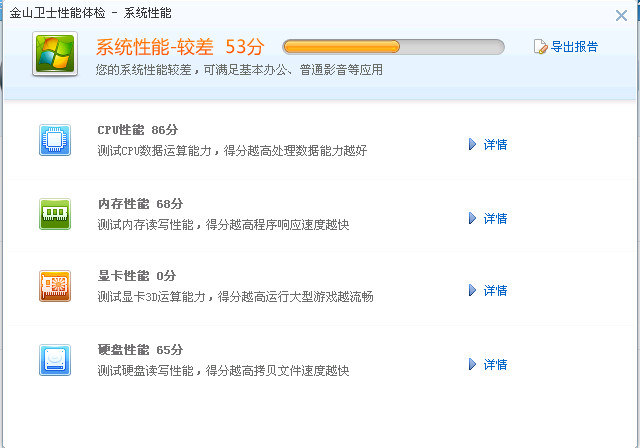Viewport: 640px width, 448px height.
Task: Open 导出报告 export report link
Action: point(574,47)
